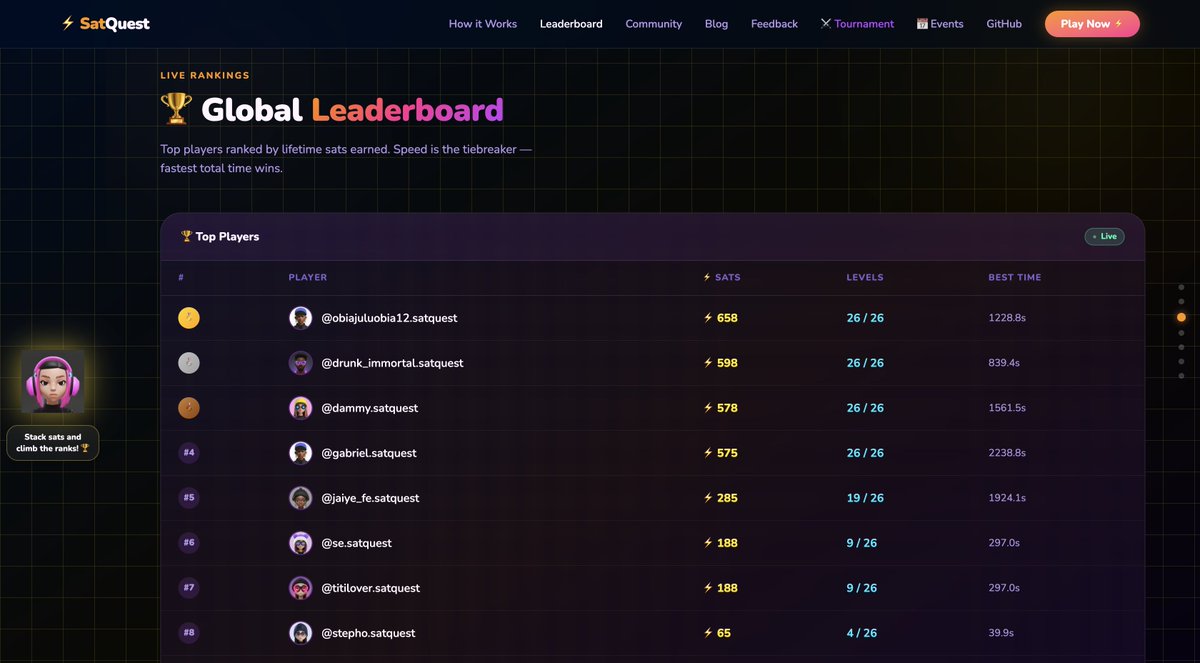This screenshot has height=663, width=1200.
Task: Select player @drunk_immortal.satquest
Action: coord(392,363)
